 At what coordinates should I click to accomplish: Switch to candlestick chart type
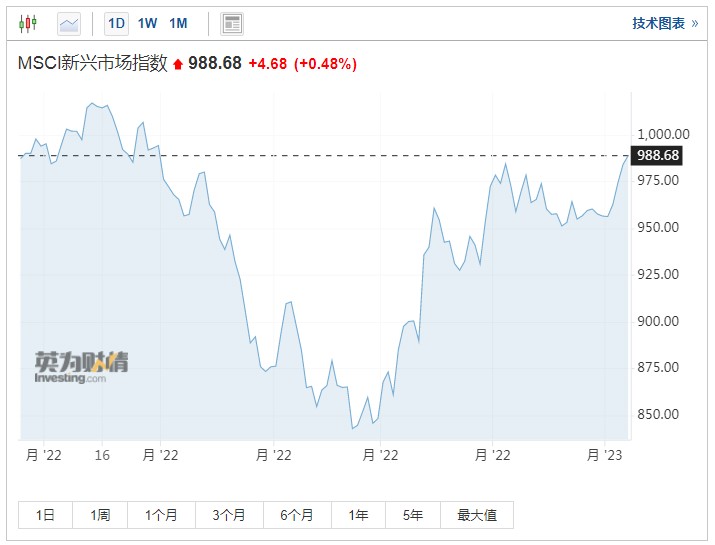coord(28,23)
